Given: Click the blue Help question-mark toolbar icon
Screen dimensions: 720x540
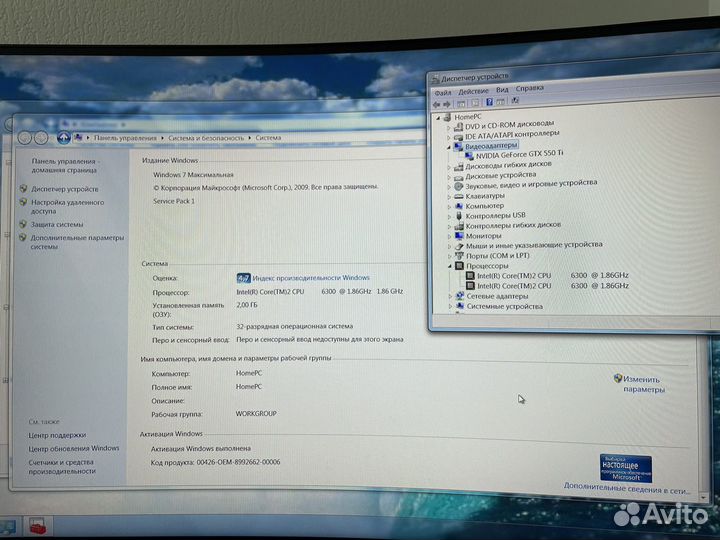Looking at the screenshot, I should pos(489,102).
